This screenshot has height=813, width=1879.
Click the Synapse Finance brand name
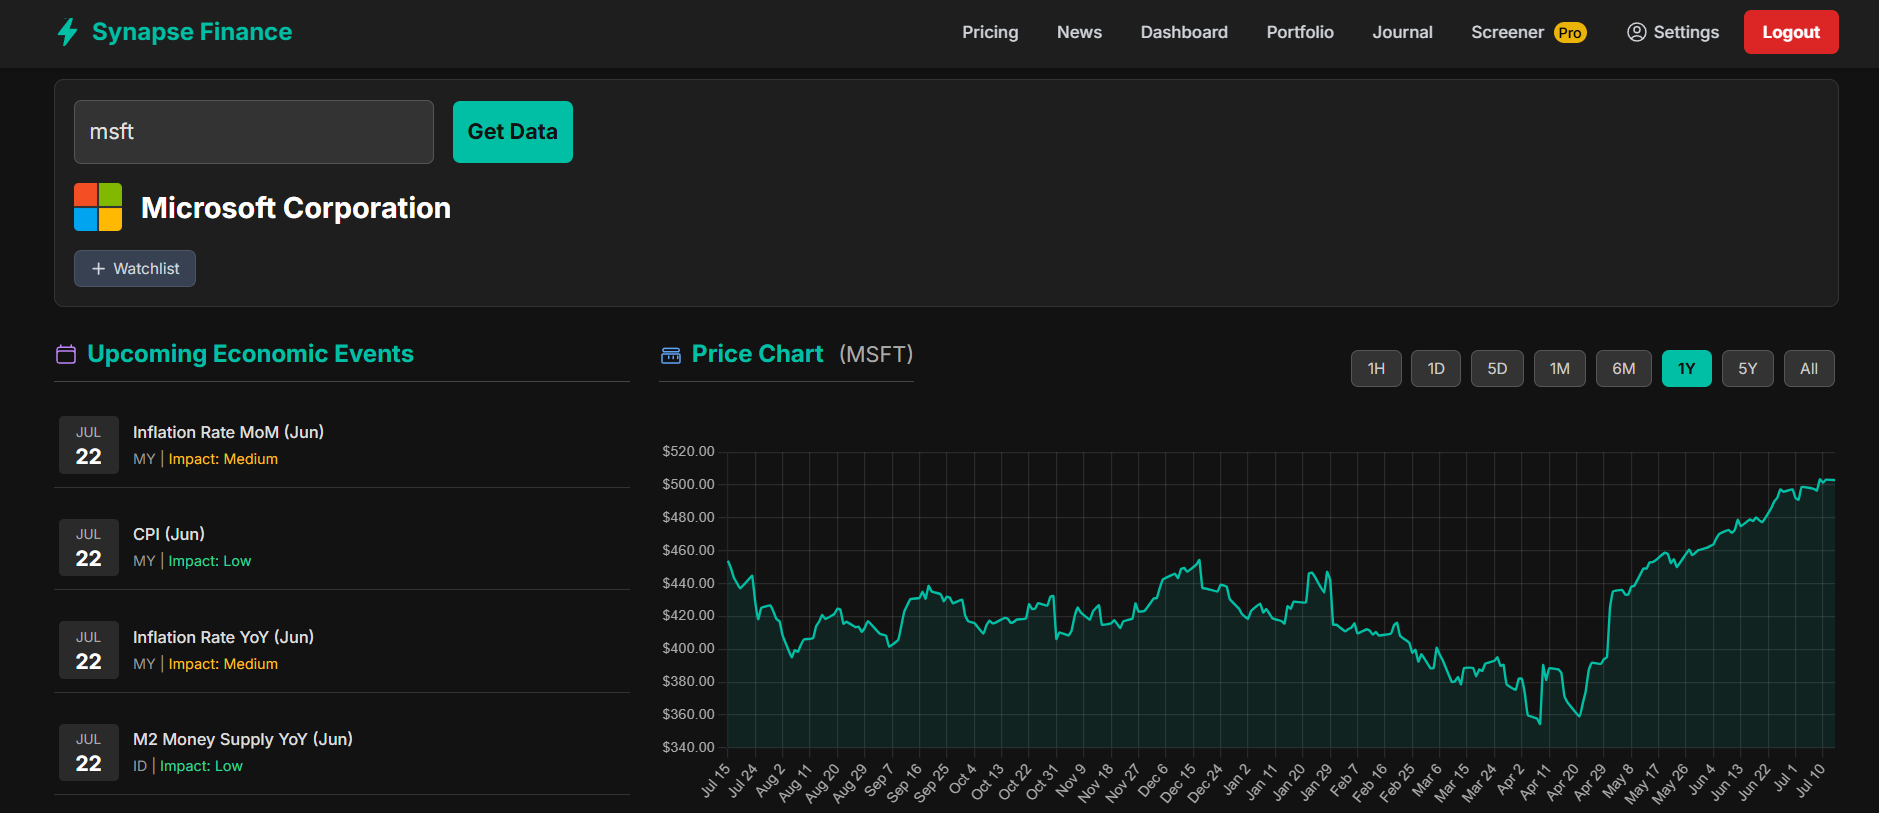point(192,32)
